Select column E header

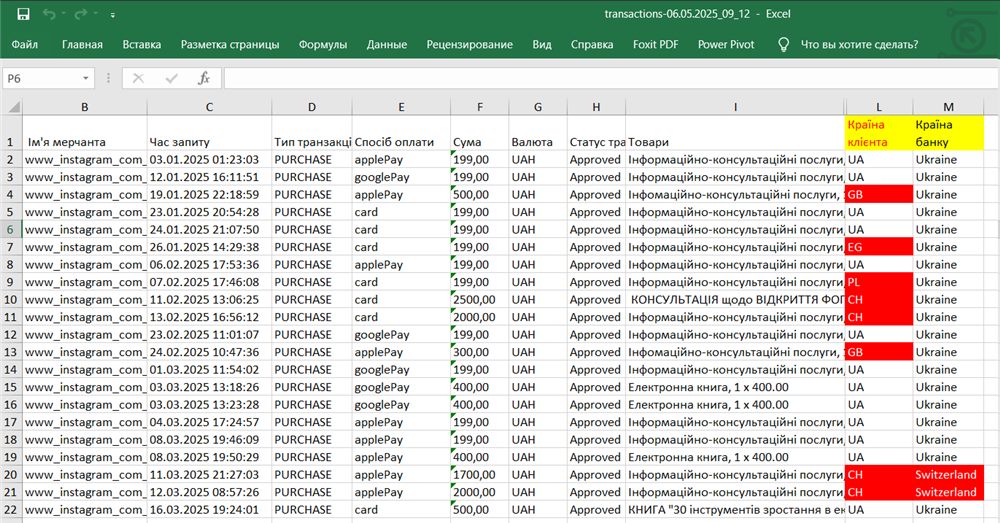401,107
